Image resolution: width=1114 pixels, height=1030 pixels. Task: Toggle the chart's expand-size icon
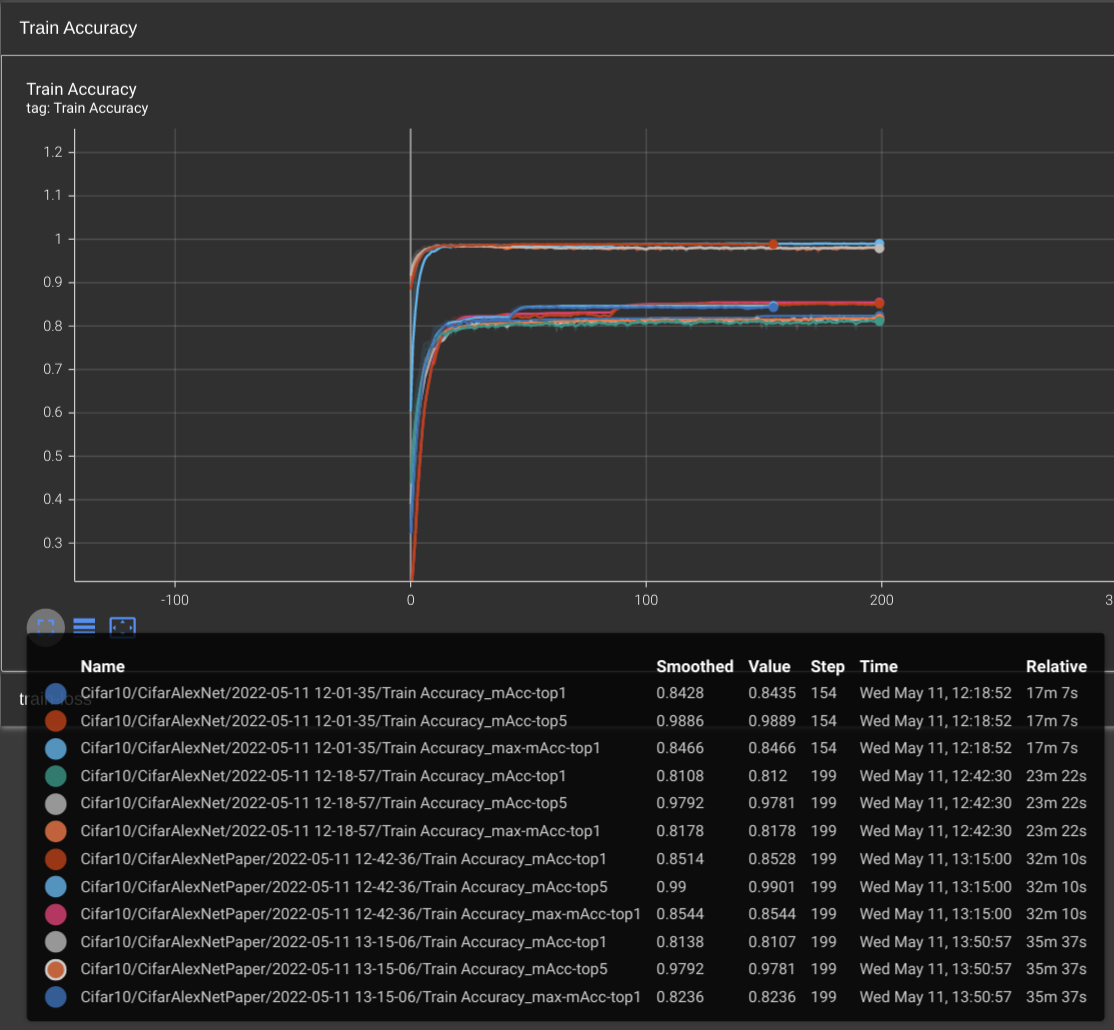(x=45, y=627)
